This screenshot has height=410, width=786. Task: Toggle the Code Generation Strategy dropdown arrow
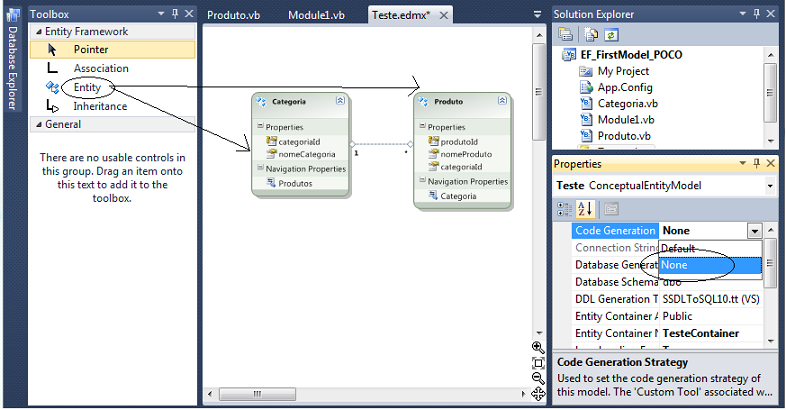[x=754, y=231]
